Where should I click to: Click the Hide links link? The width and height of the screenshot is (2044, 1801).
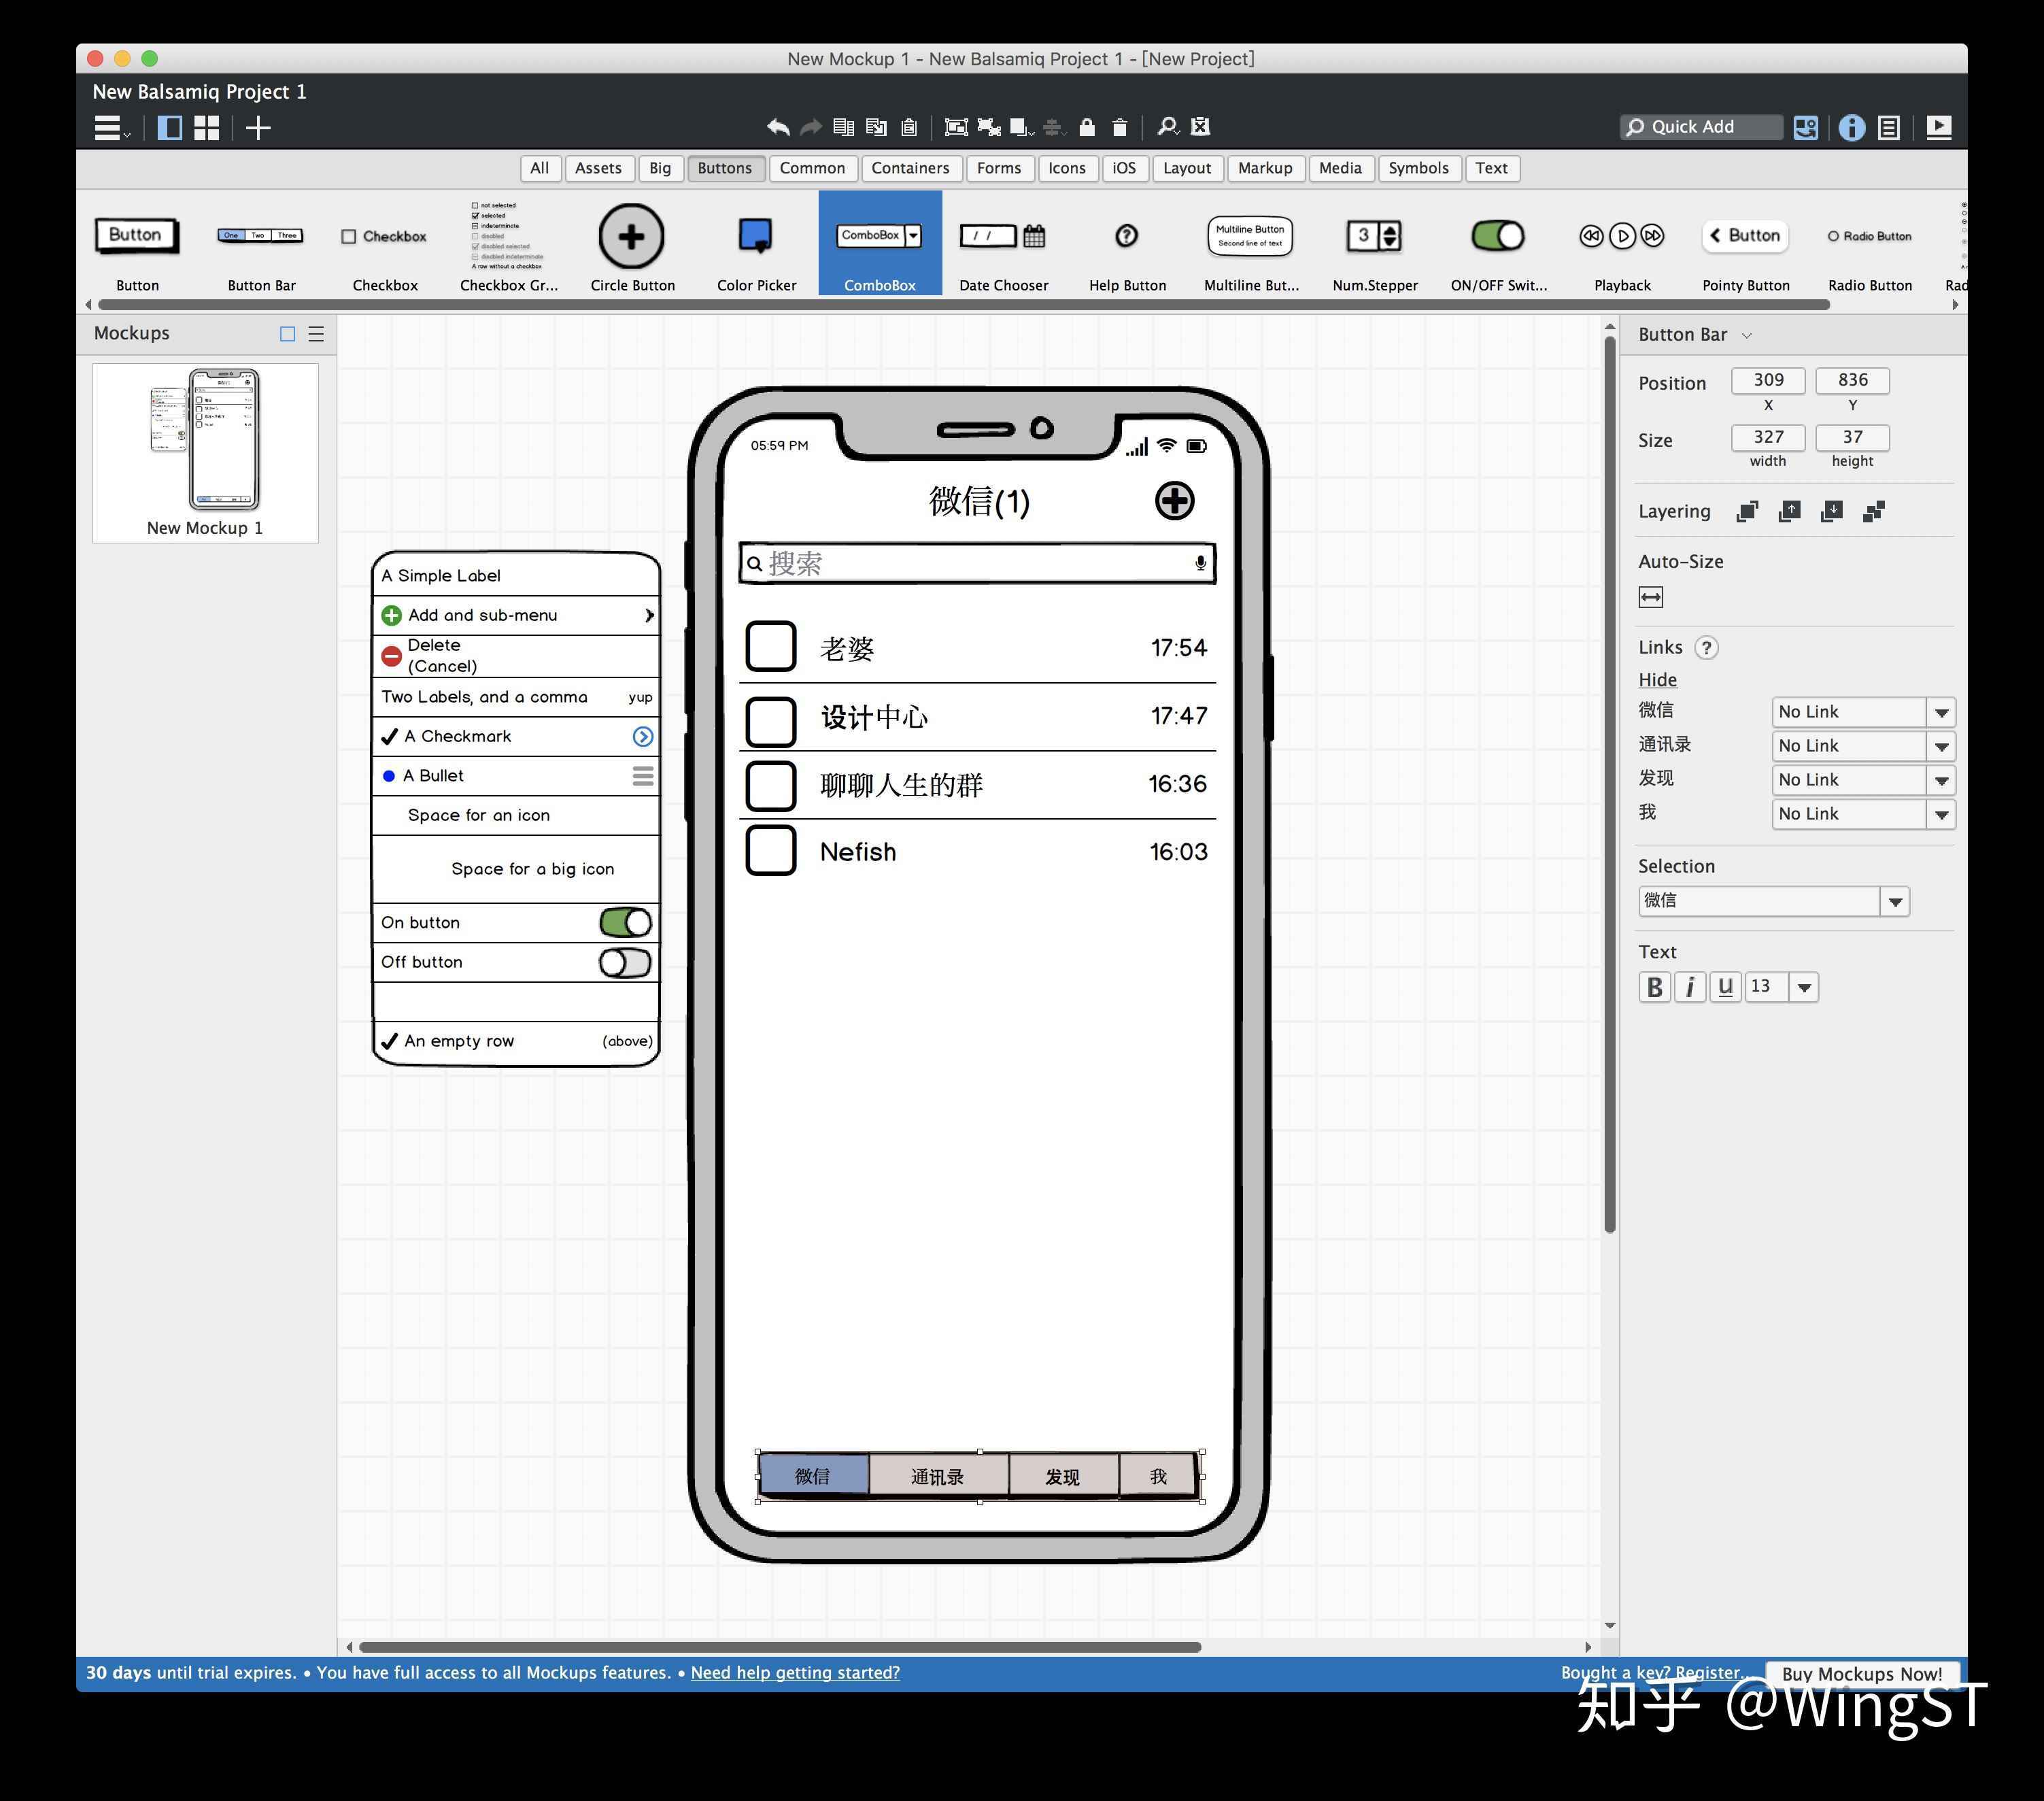[1657, 680]
